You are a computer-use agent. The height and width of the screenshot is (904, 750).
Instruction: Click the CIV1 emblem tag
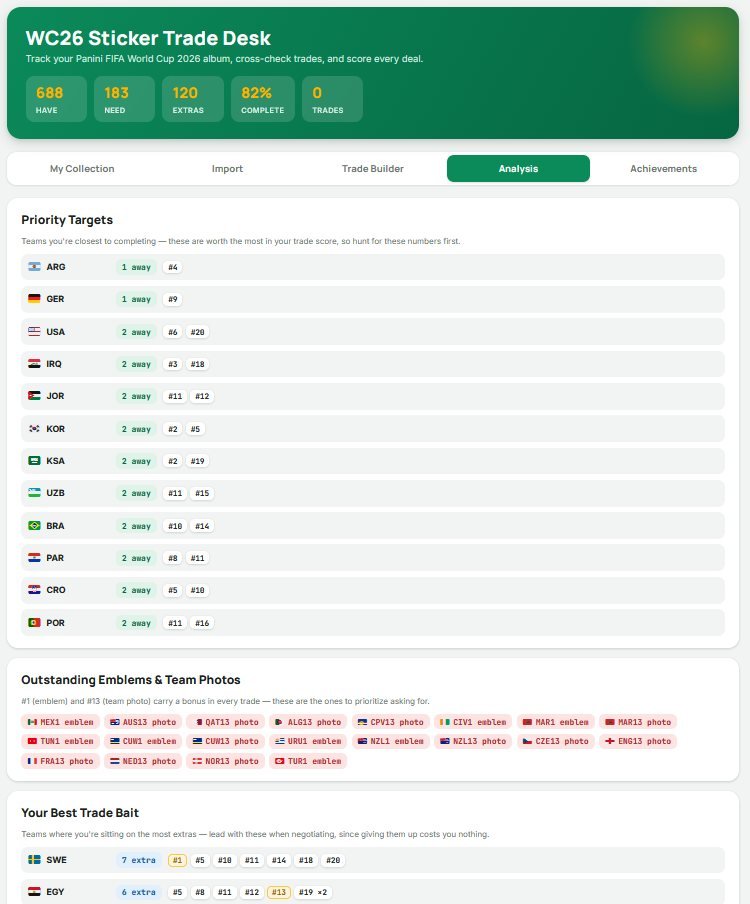[473, 722]
